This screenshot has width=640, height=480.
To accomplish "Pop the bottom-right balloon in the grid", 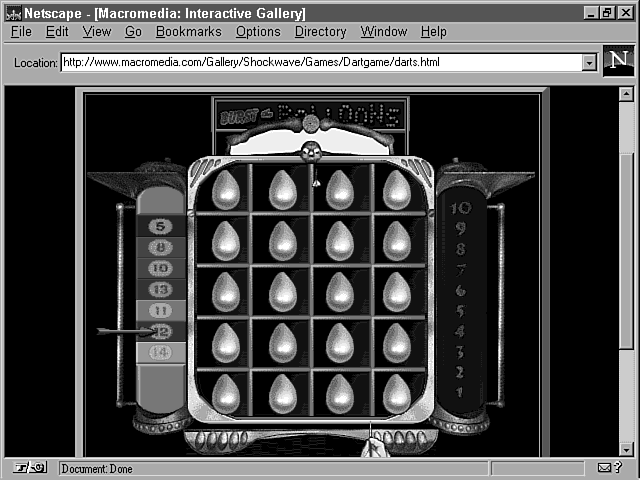I will (397, 393).
